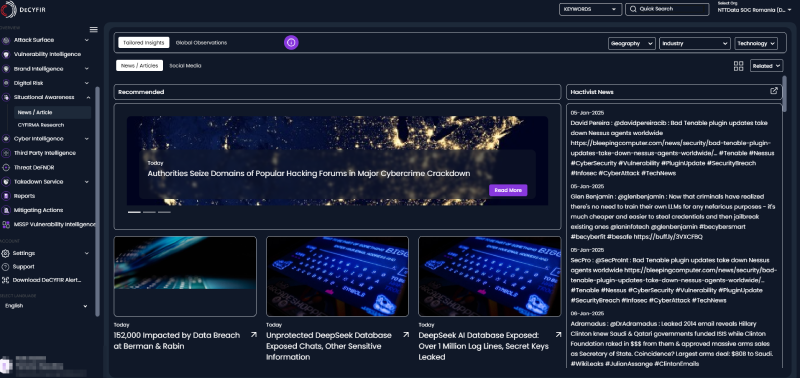Switch to Social Media view

[x=185, y=66]
